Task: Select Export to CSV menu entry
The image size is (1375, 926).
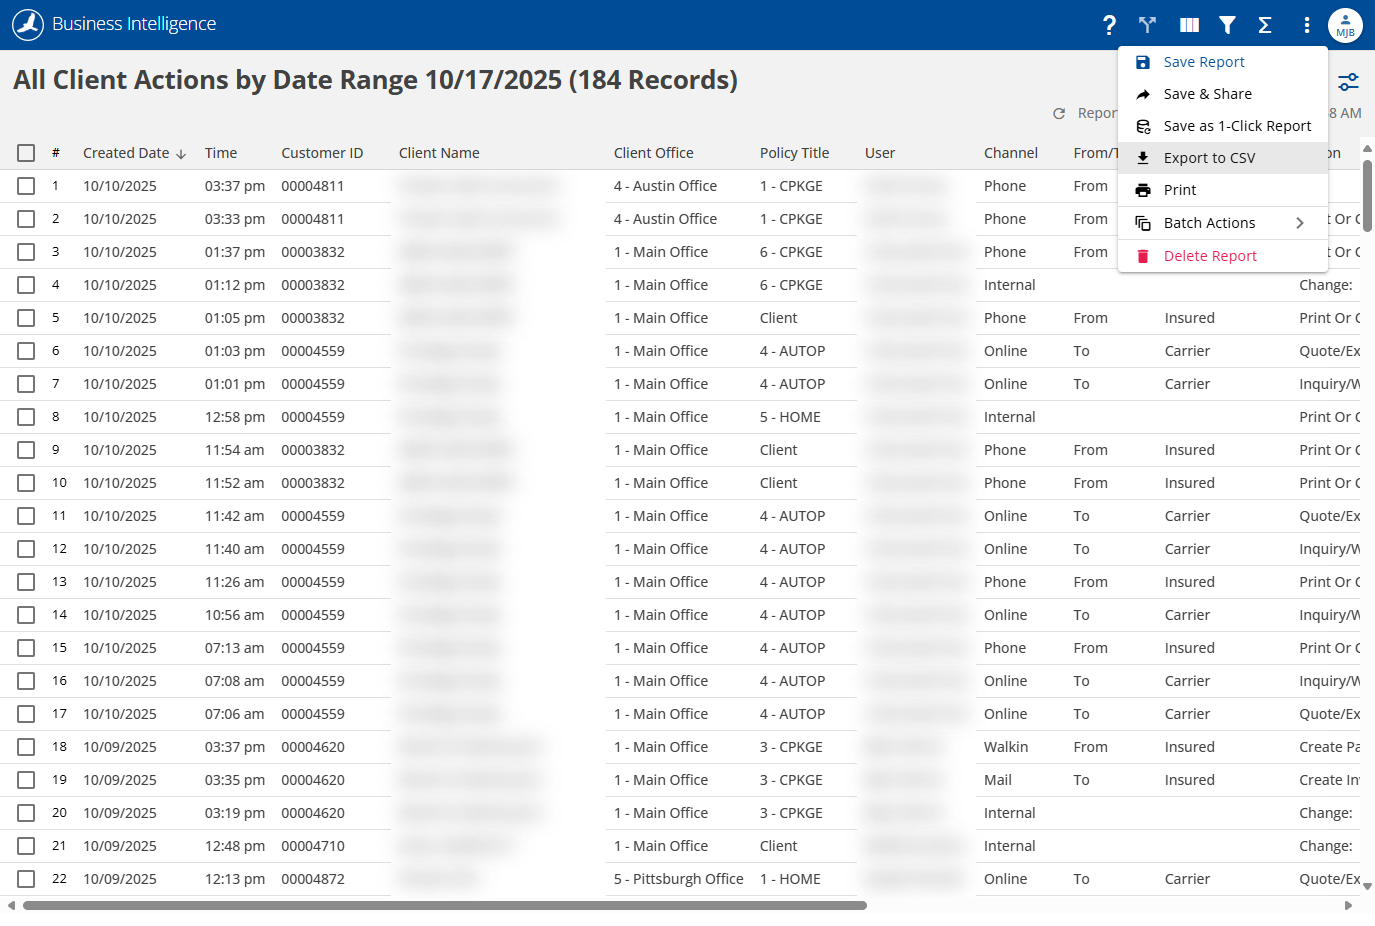Action: coord(1223,158)
